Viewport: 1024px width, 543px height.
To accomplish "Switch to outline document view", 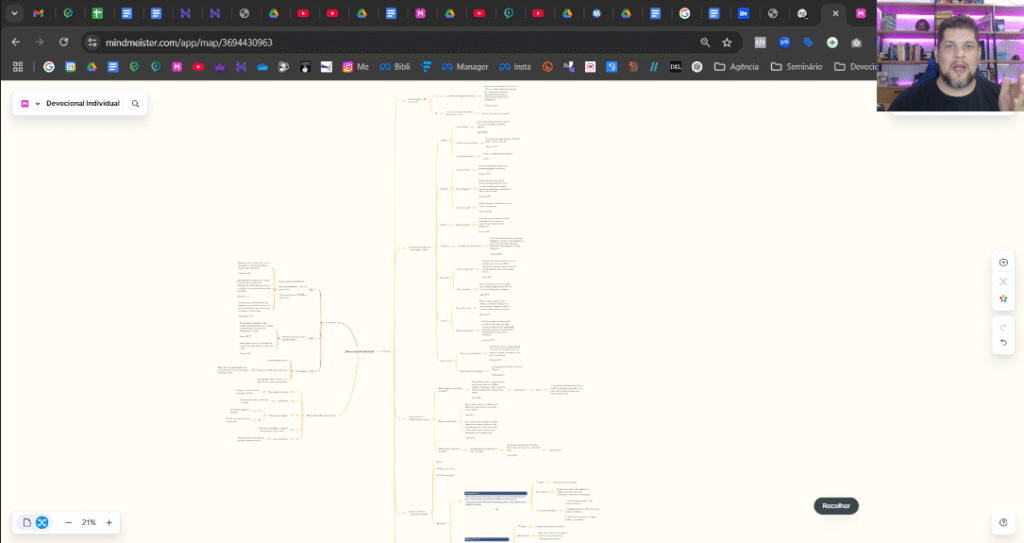I will point(27,522).
